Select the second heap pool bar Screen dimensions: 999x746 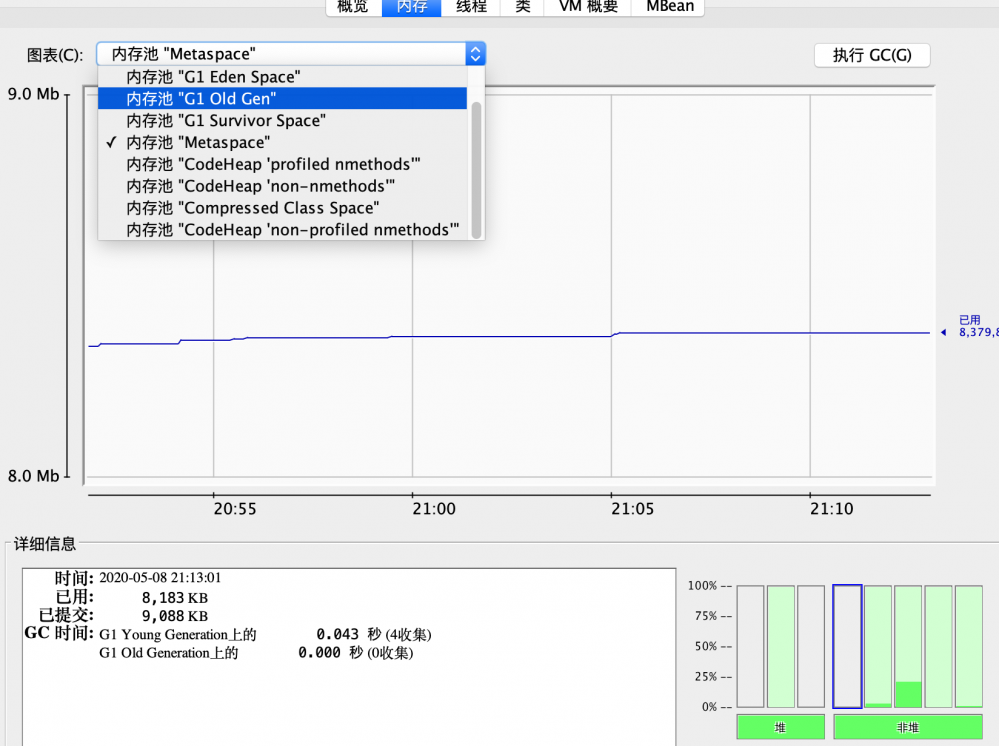[780, 646]
